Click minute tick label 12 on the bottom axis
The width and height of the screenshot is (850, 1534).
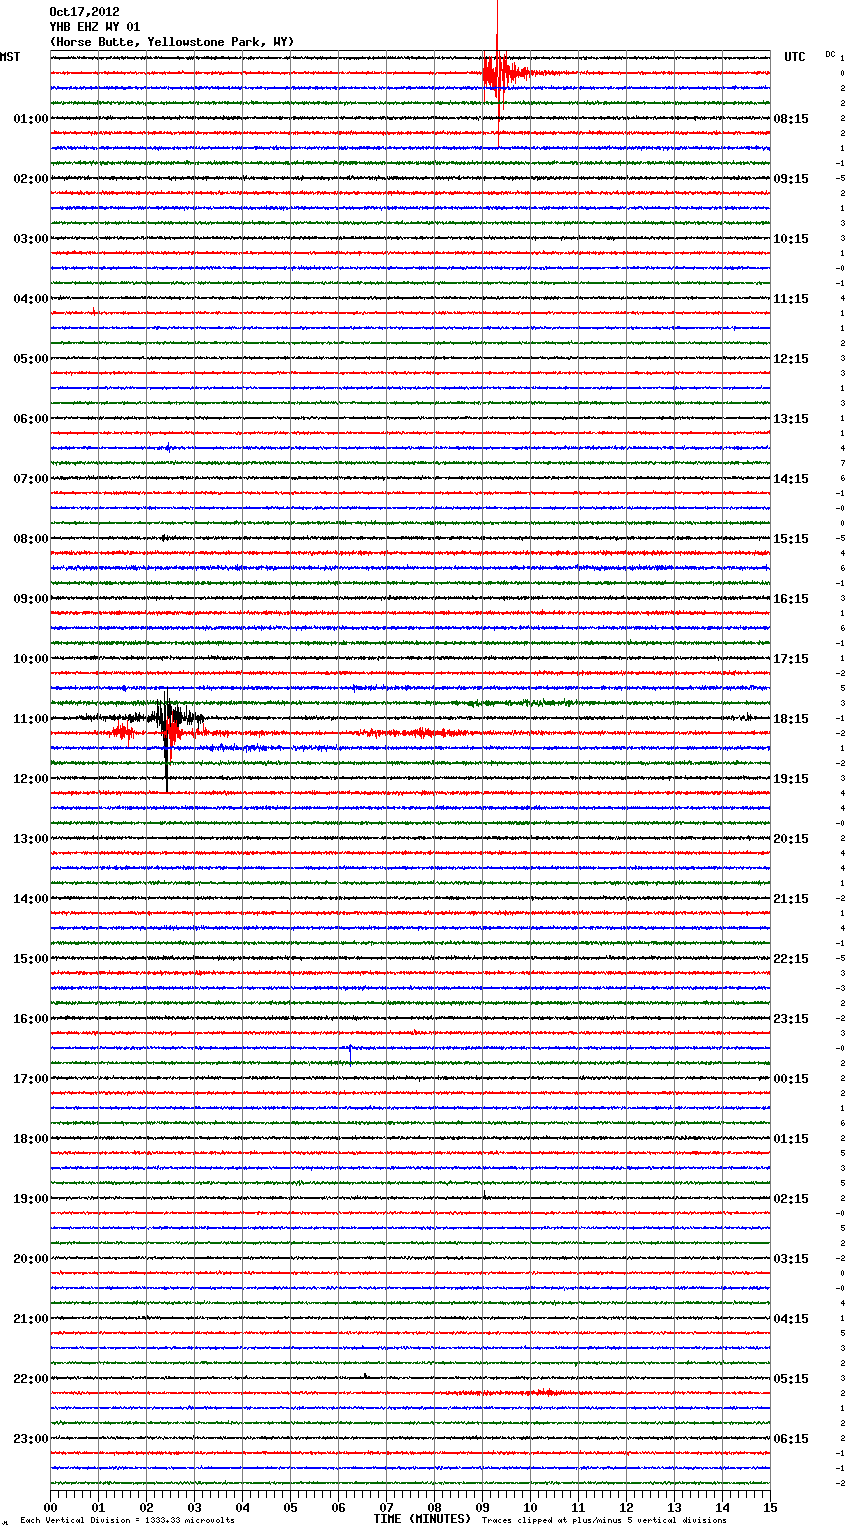tap(627, 1507)
